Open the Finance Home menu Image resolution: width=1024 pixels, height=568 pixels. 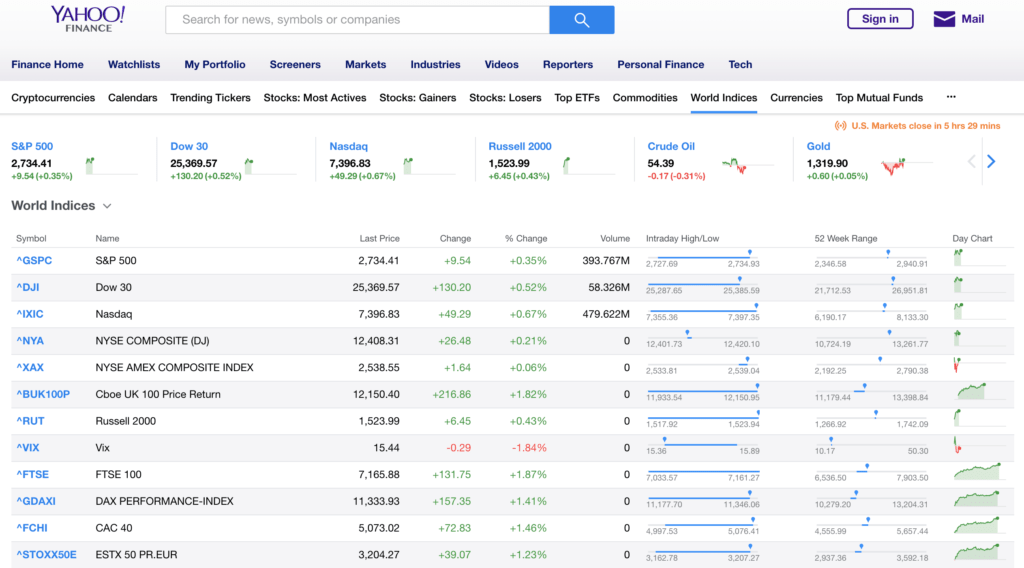coord(47,65)
